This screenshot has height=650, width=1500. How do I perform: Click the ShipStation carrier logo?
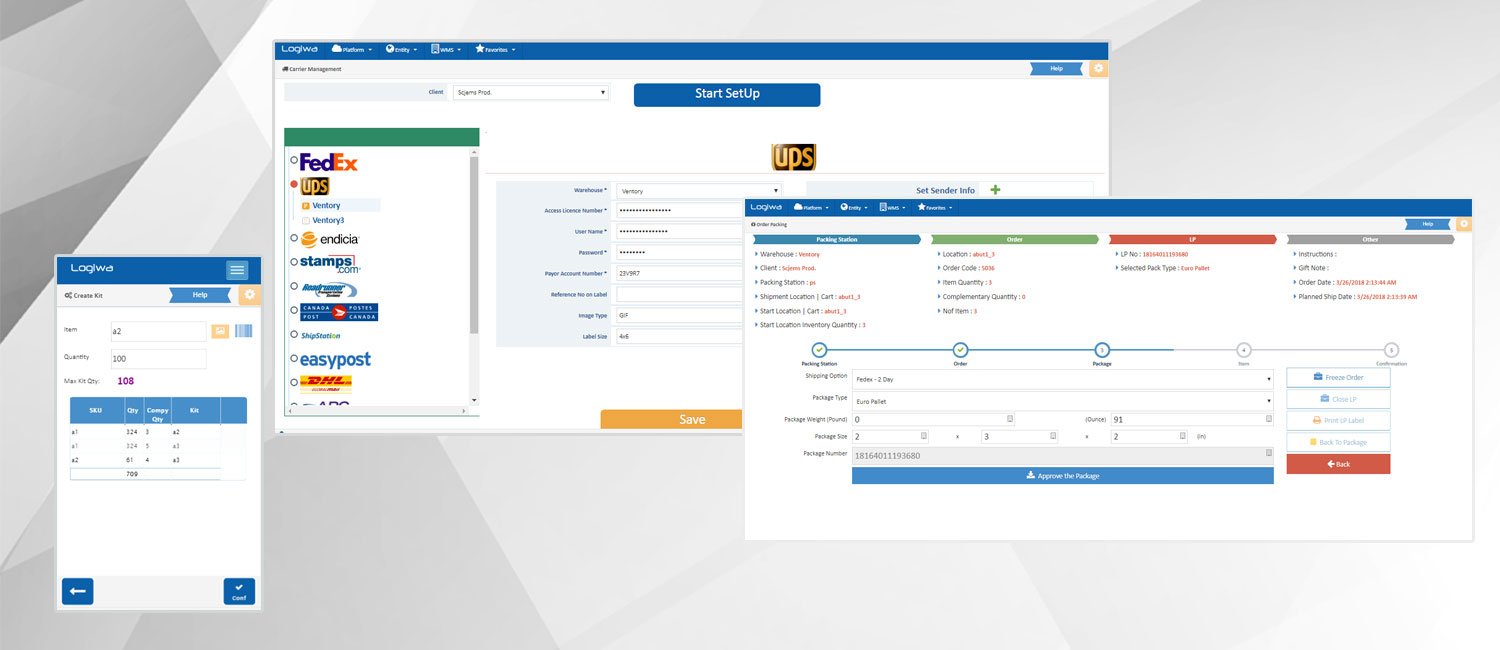320,336
